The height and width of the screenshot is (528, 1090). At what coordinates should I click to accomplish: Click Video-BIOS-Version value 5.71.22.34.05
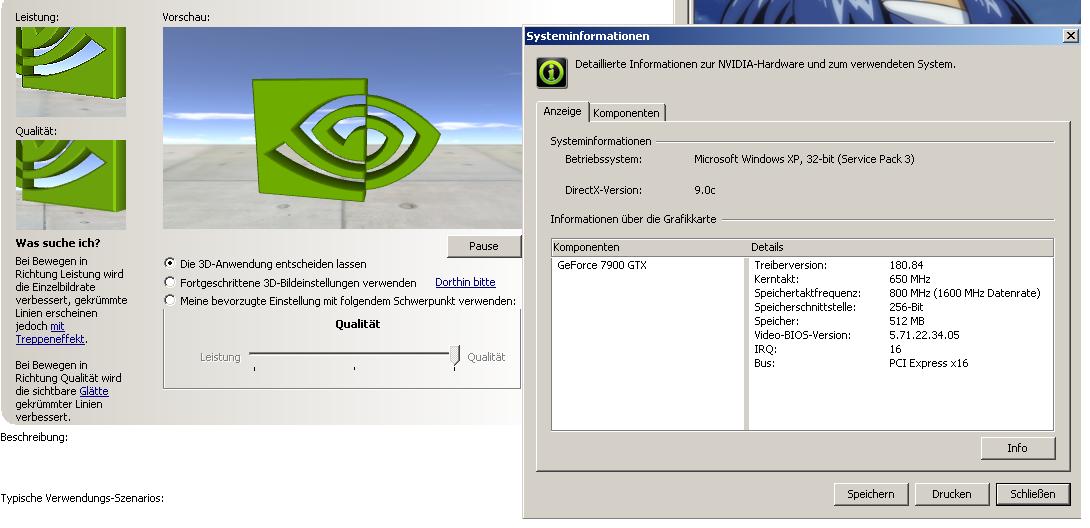point(924,335)
